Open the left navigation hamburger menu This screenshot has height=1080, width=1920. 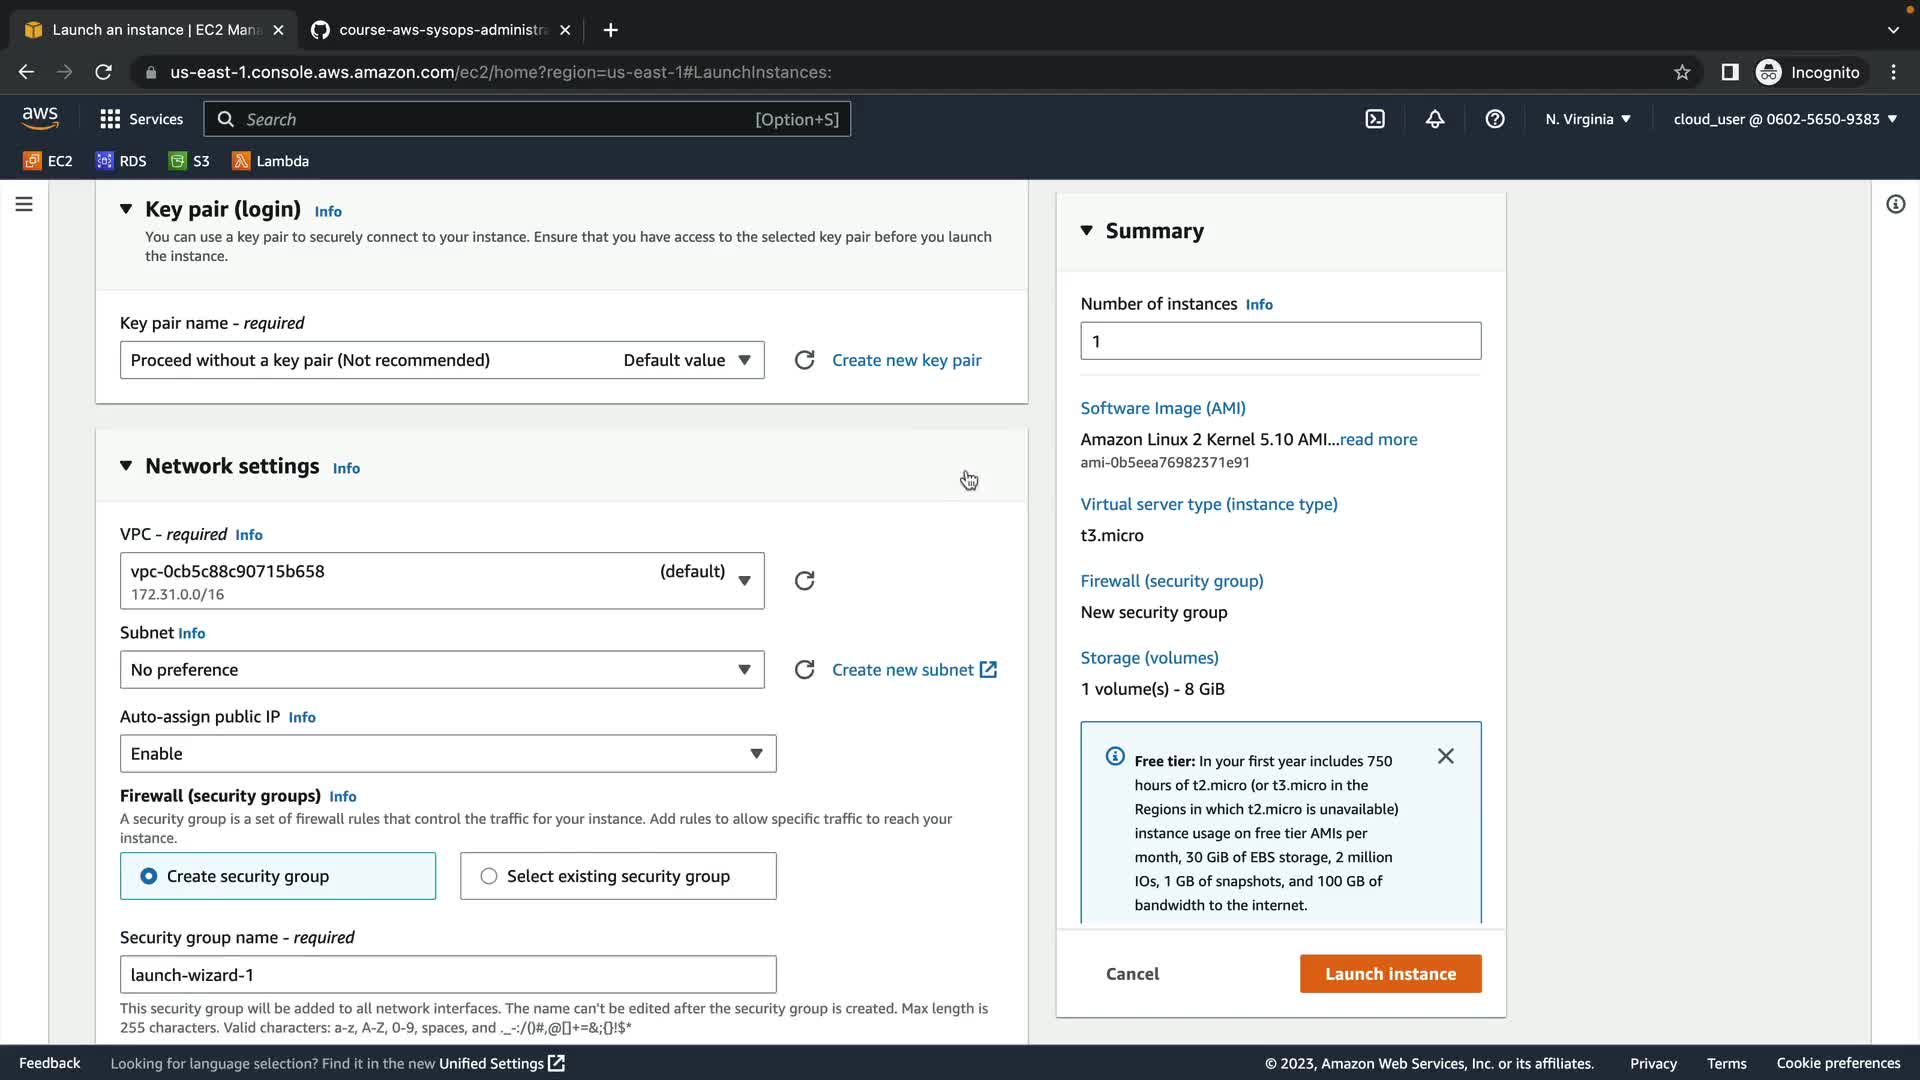[24, 204]
